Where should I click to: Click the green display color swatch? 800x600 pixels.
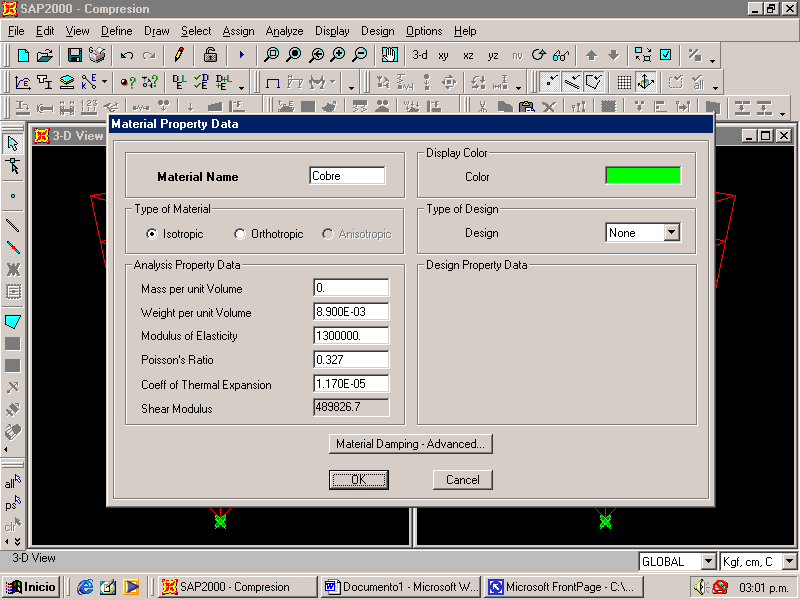click(x=643, y=176)
